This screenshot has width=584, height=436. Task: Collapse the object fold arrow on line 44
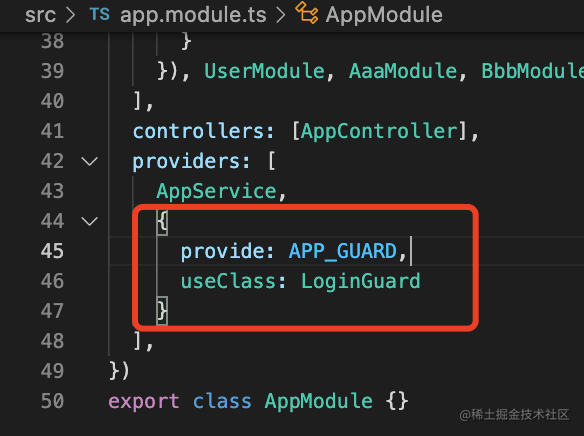[89, 221]
